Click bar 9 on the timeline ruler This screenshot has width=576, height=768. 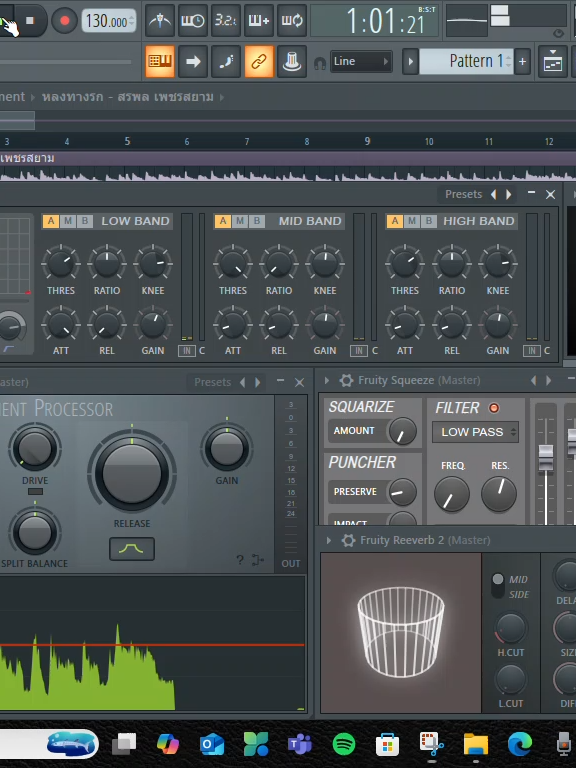(x=367, y=141)
